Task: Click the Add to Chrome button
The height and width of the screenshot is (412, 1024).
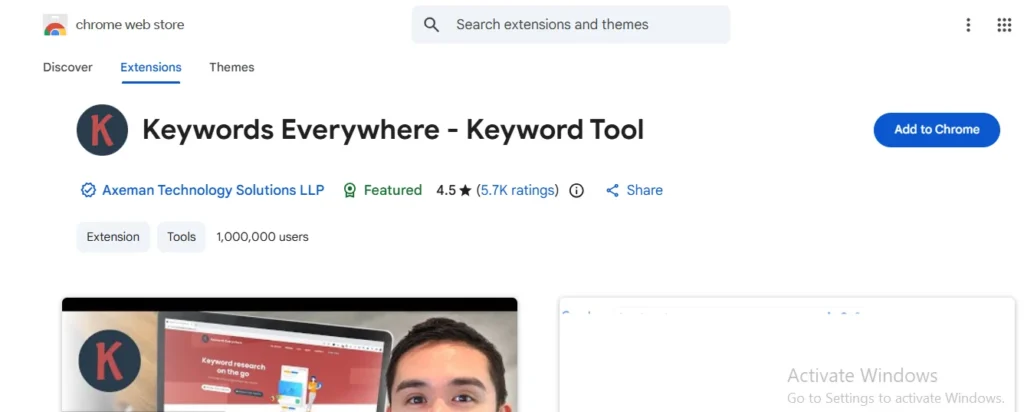Action: pos(936,129)
